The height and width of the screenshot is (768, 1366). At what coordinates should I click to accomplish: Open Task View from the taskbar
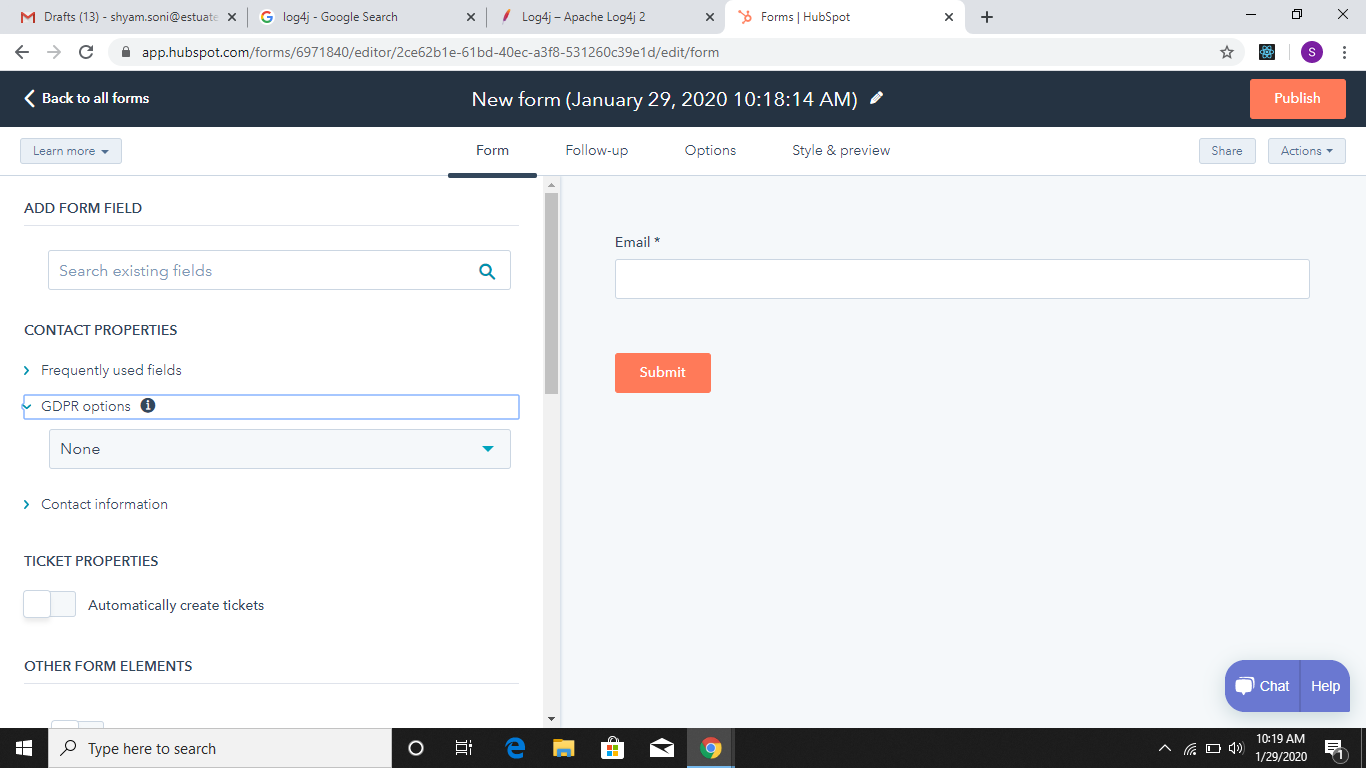pyautogui.click(x=464, y=748)
